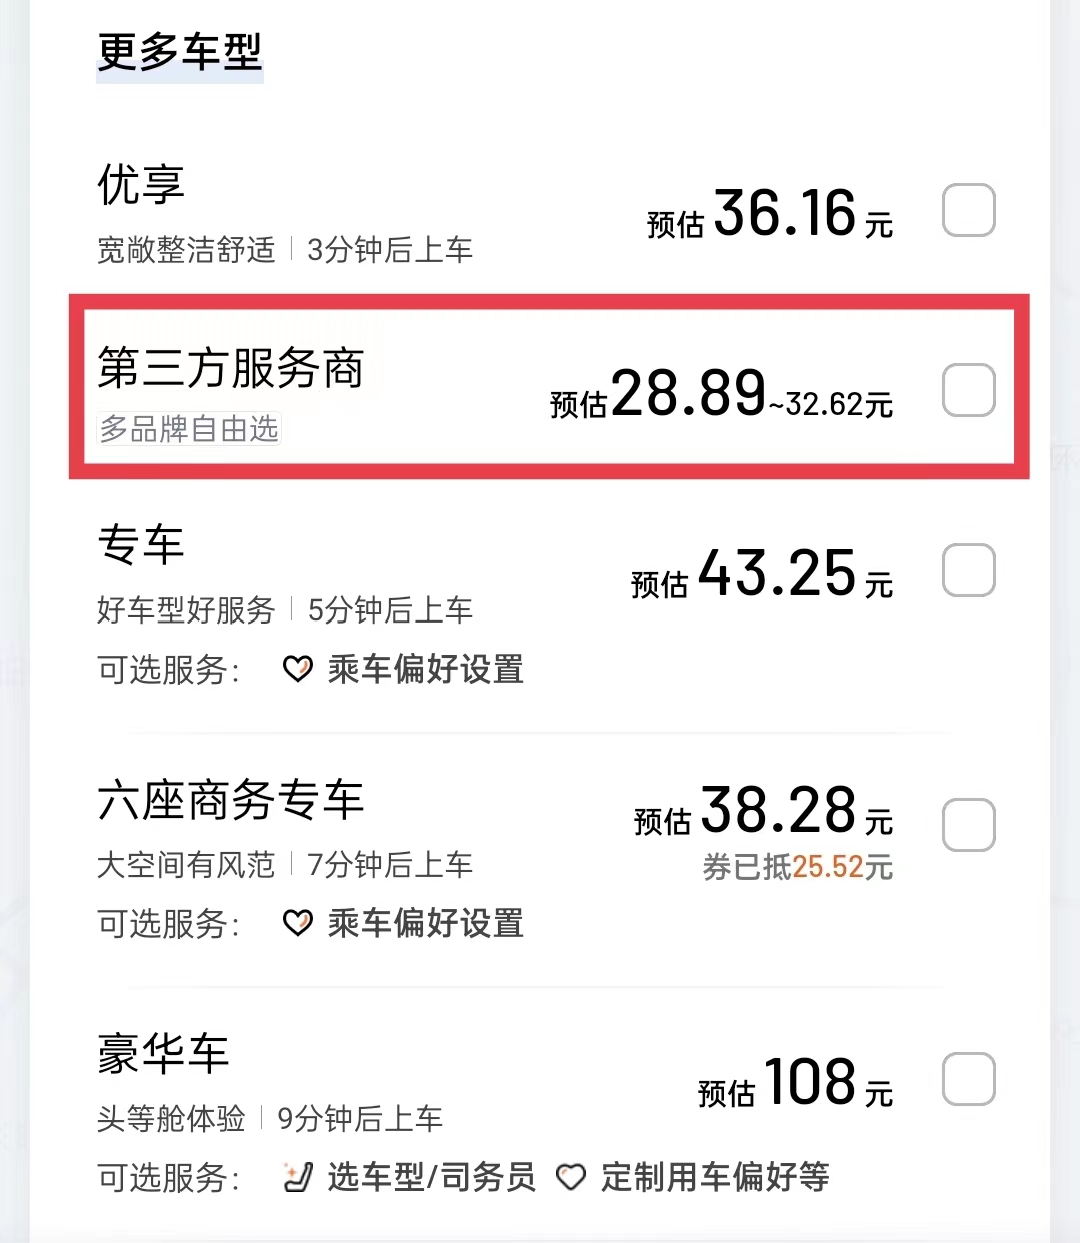
Task: Tap the 优享 ride type name
Action: coord(141,185)
